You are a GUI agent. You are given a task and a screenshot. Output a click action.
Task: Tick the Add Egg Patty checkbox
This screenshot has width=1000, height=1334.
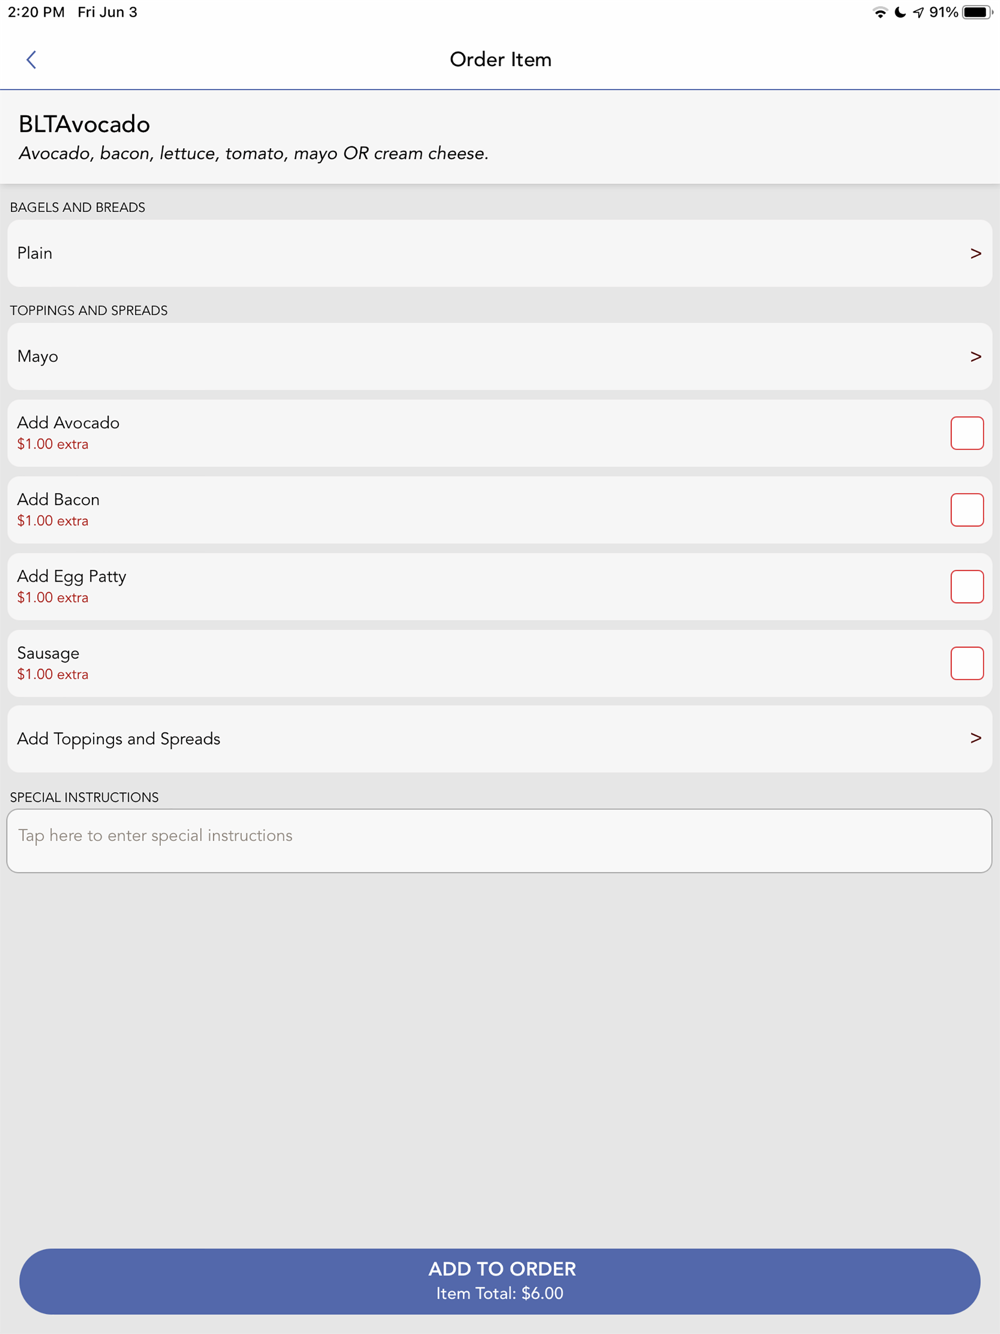(x=967, y=587)
